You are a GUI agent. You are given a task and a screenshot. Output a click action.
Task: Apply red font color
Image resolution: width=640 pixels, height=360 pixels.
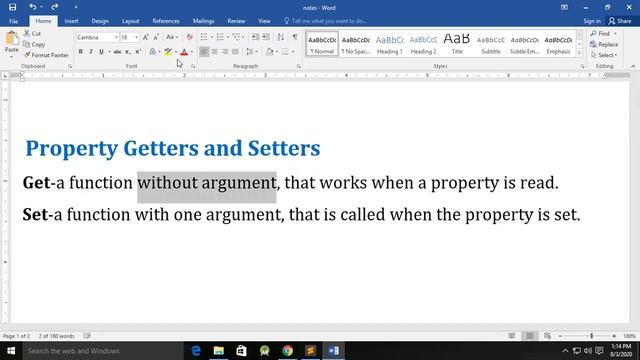point(184,52)
